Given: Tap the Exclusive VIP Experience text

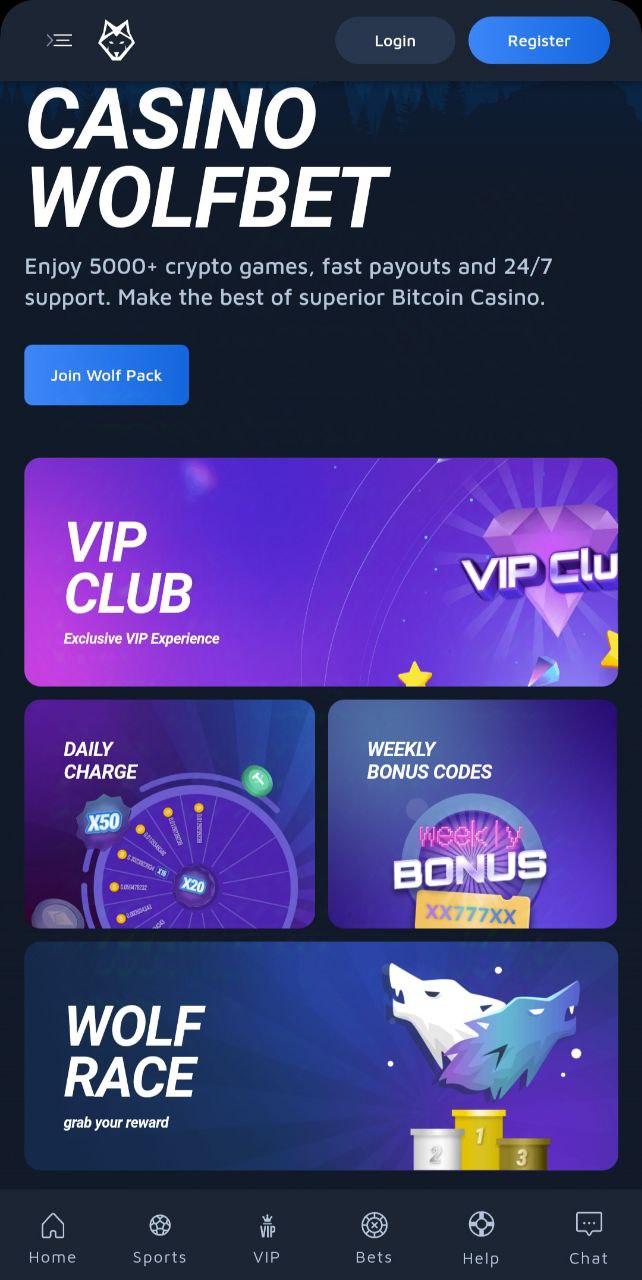Looking at the screenshot, I should (x=141, y=638).
